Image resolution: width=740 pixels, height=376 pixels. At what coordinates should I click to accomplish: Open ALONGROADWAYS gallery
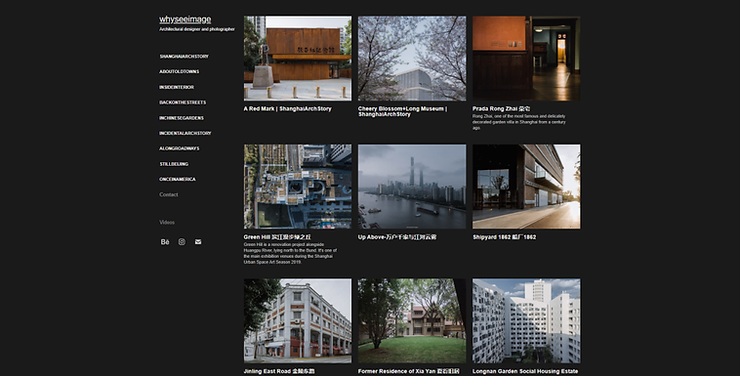(179, 148)
